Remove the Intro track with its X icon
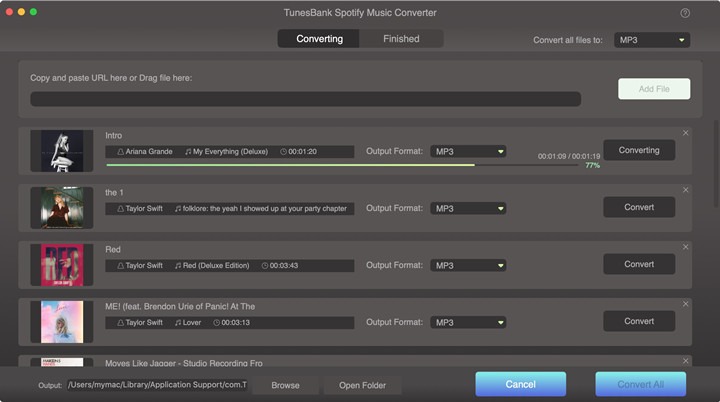Image resolution: width=720 pixels, height=402 pixels. [685, 133]
